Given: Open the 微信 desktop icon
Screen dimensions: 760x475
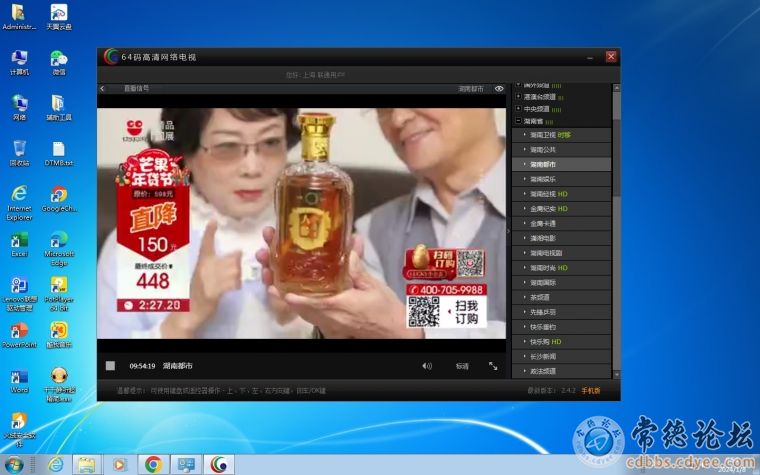Looking at the screenshot, I should 59,62.
